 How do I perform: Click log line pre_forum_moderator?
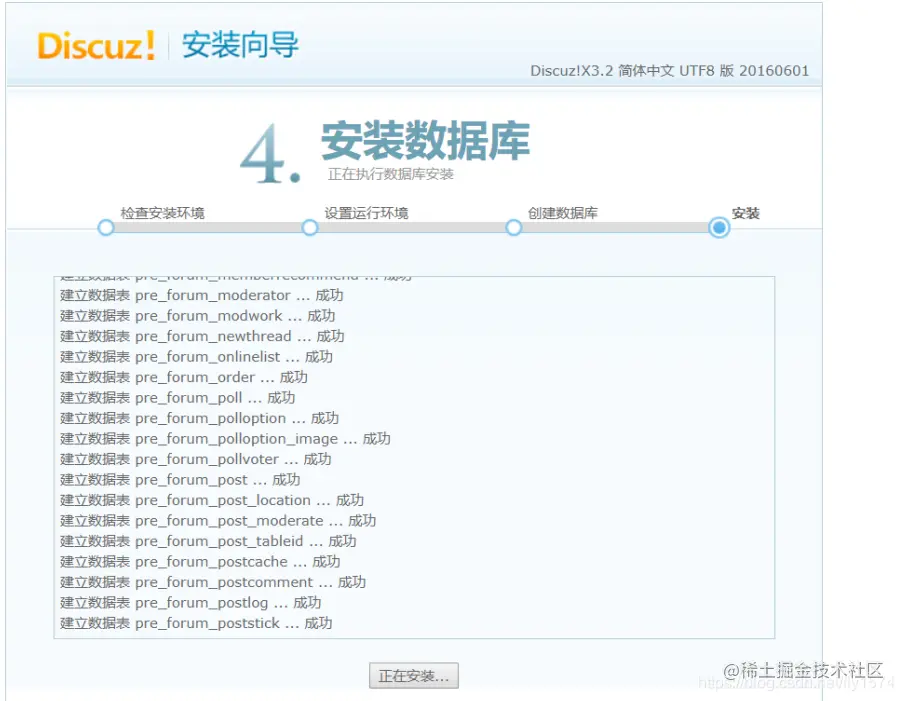202,295
